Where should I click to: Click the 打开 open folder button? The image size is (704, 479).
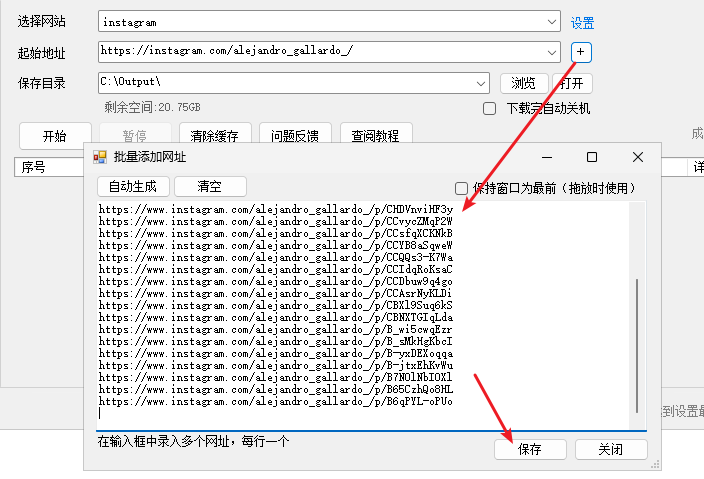pyautogui.click(x=572, y=83)
